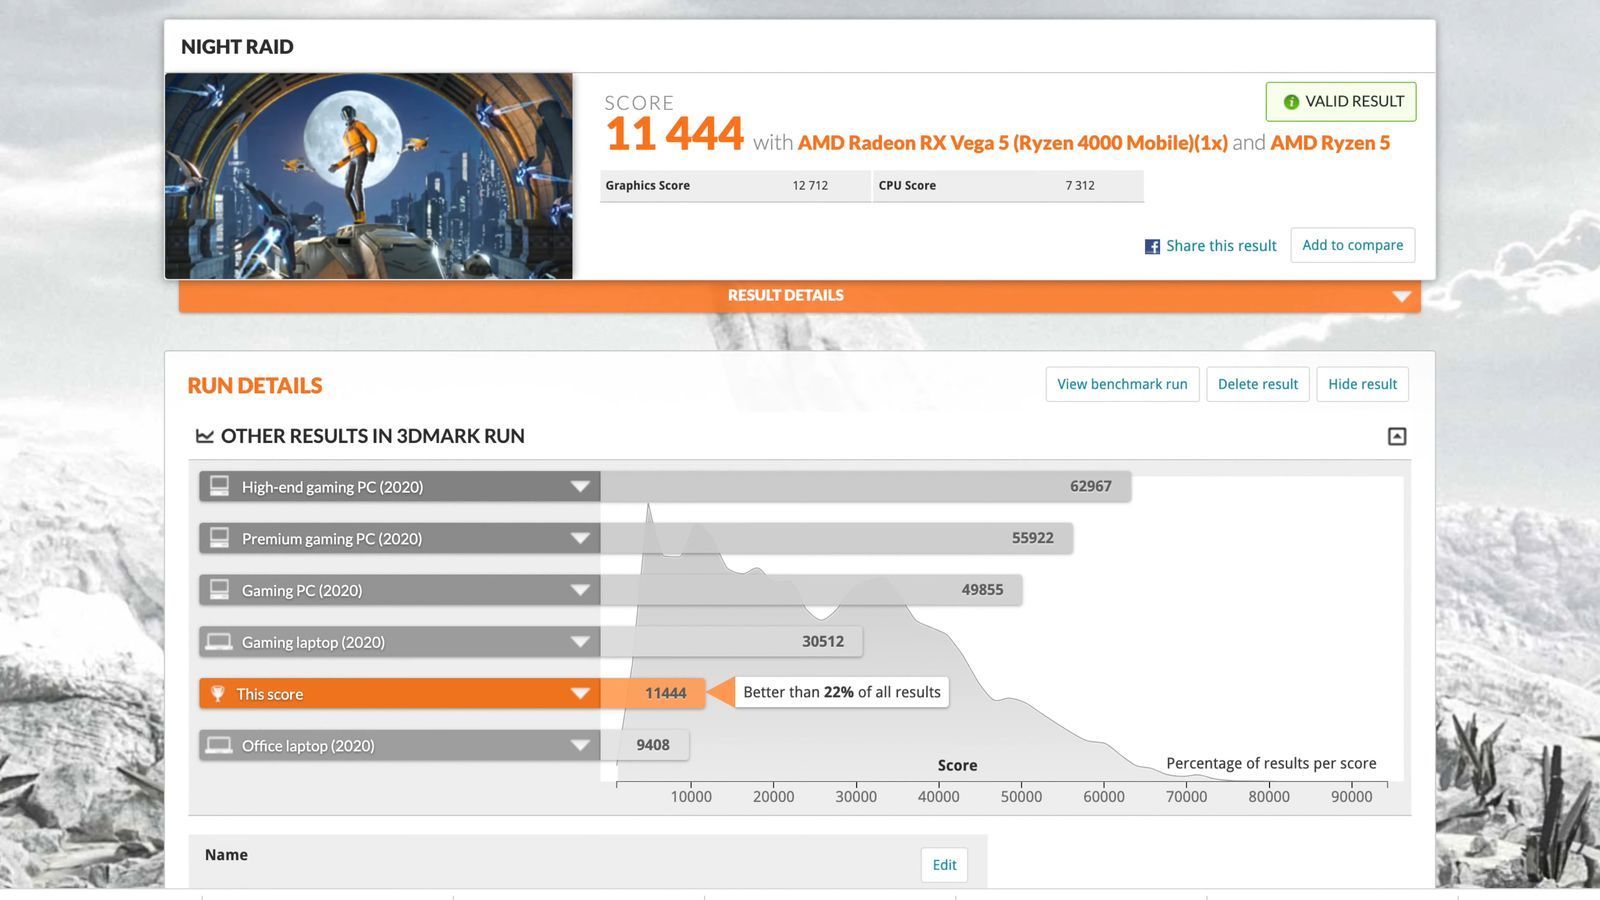Click the desktop icon for Premium gaming PC
This screenshot has height=900, width=1600.
[219, 538]
